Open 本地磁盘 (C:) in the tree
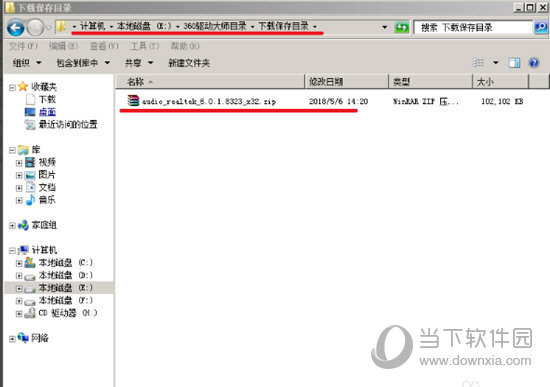 pyautogui.click(x=66, y=262)
